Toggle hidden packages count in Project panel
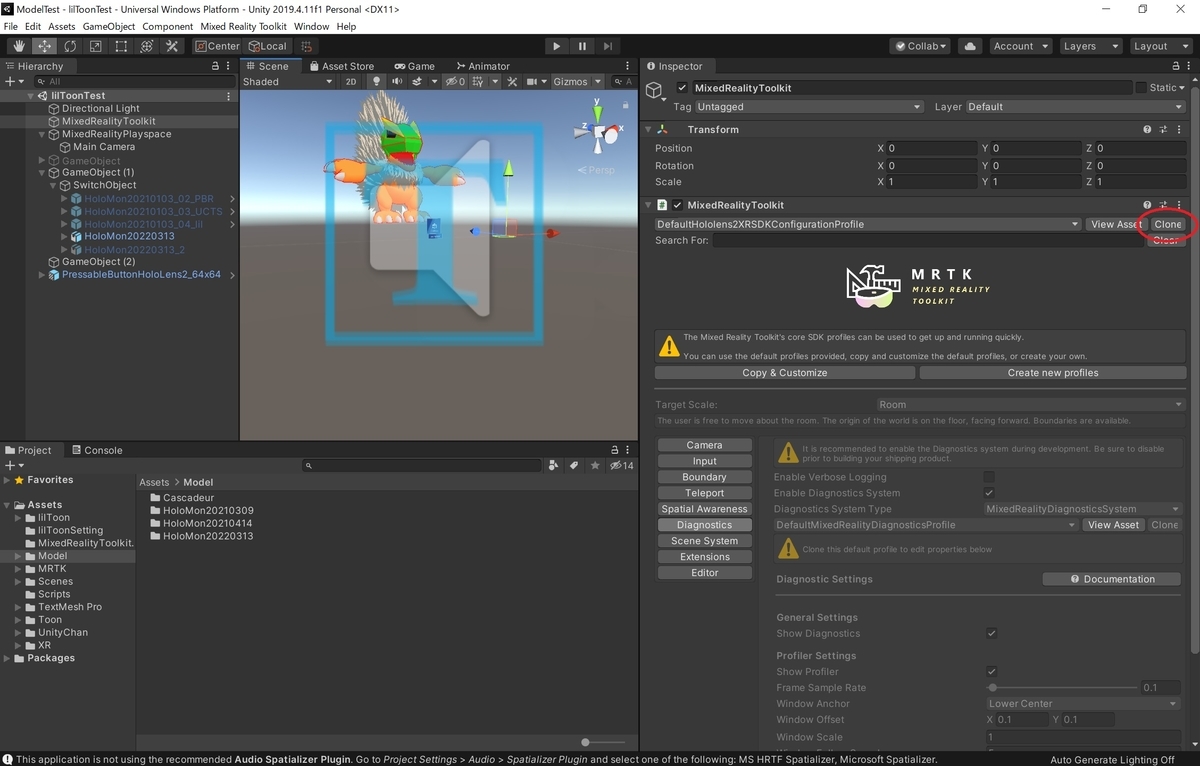The width and height of the screenshot is (1200, 766). (622, 465)
